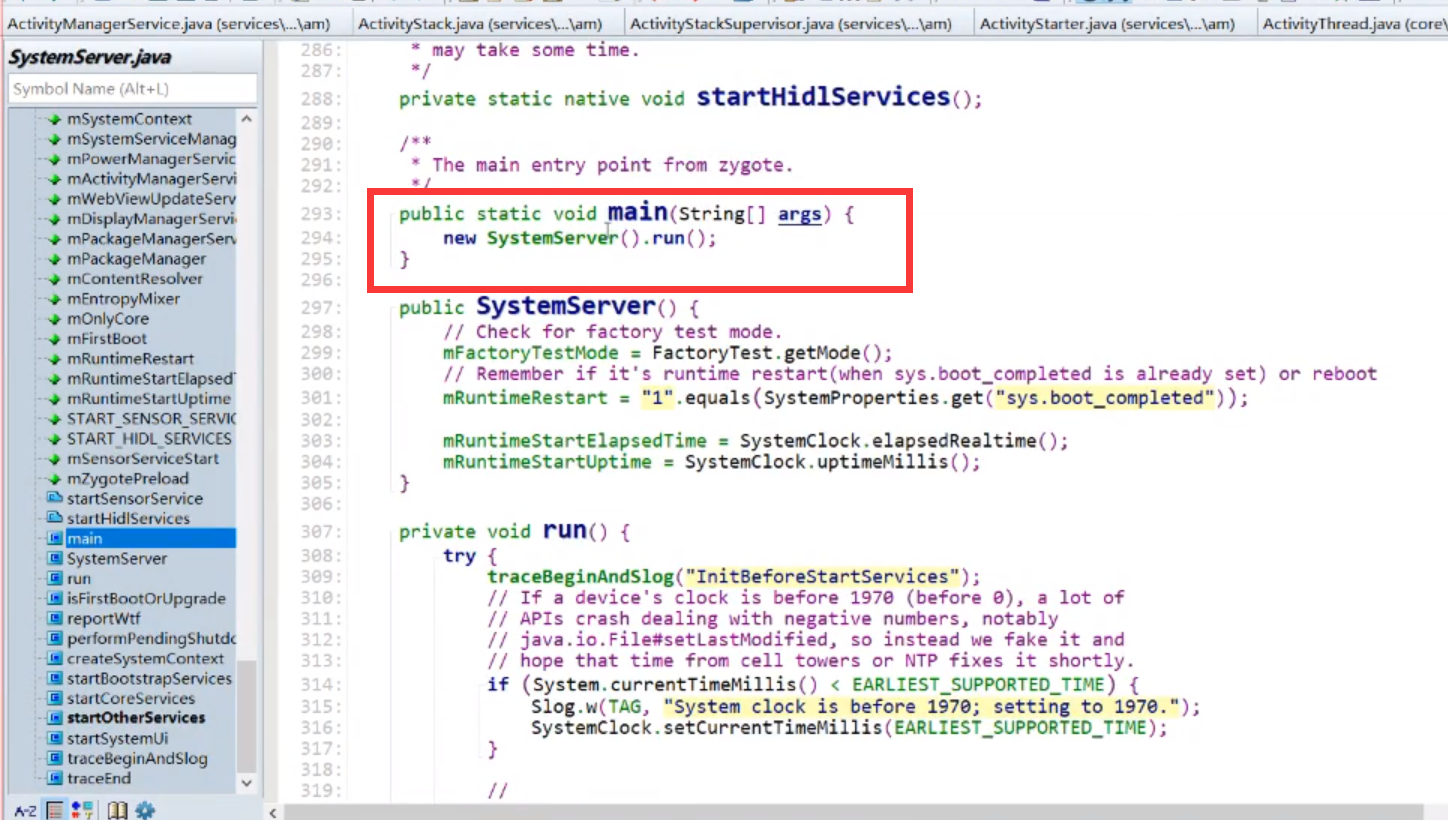Open the book reference icon in symbol panel

click(118, 810)
